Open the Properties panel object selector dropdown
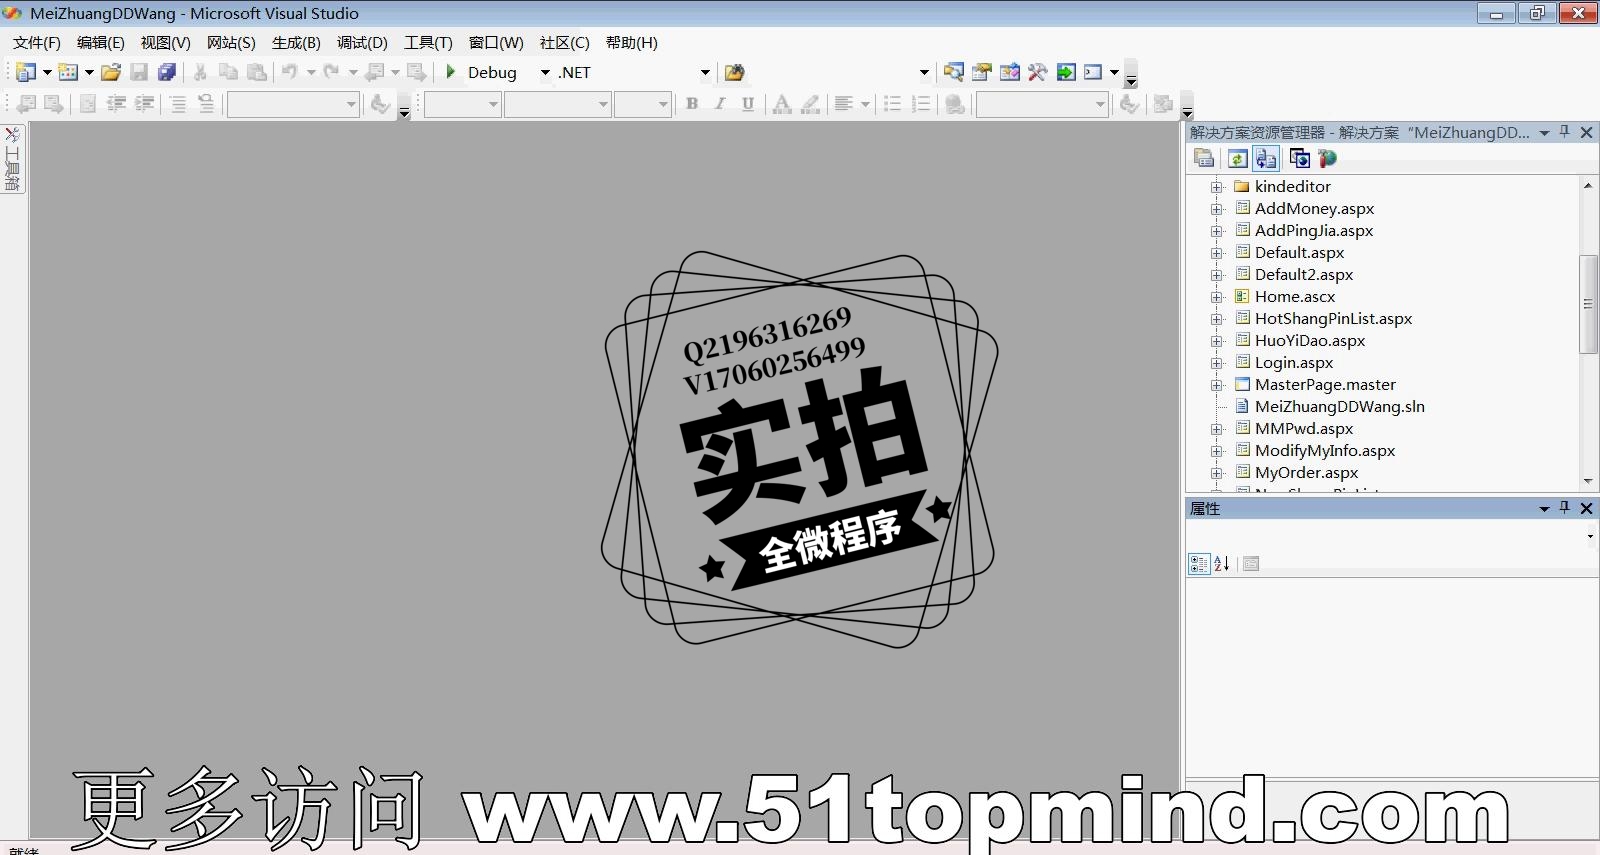 pos(1590,537)
